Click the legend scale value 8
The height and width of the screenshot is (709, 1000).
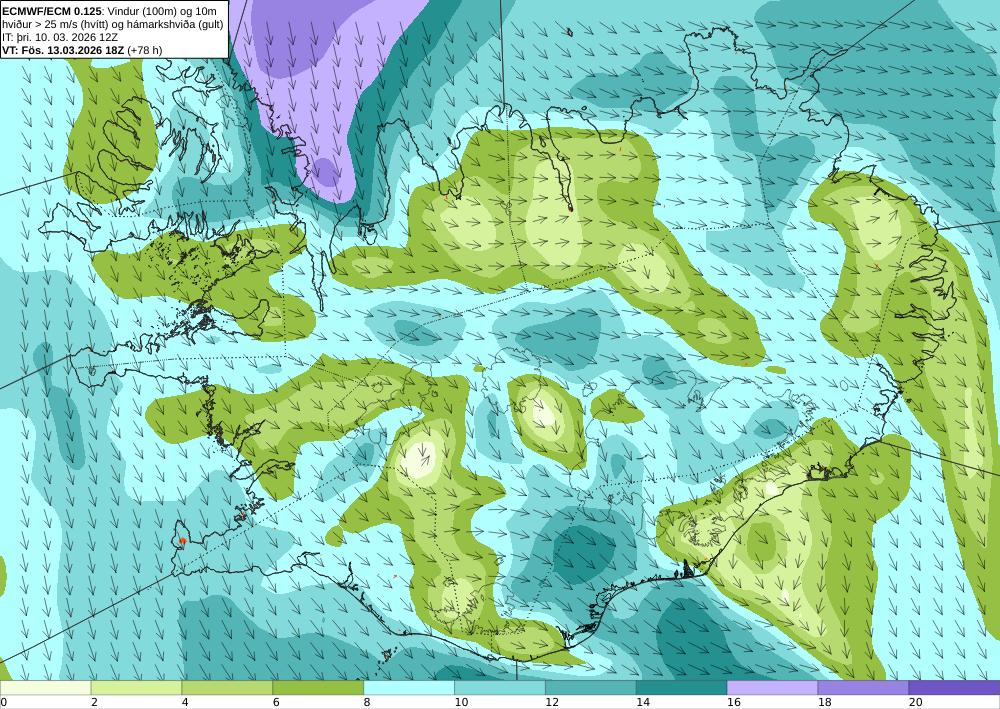(367, 703)
